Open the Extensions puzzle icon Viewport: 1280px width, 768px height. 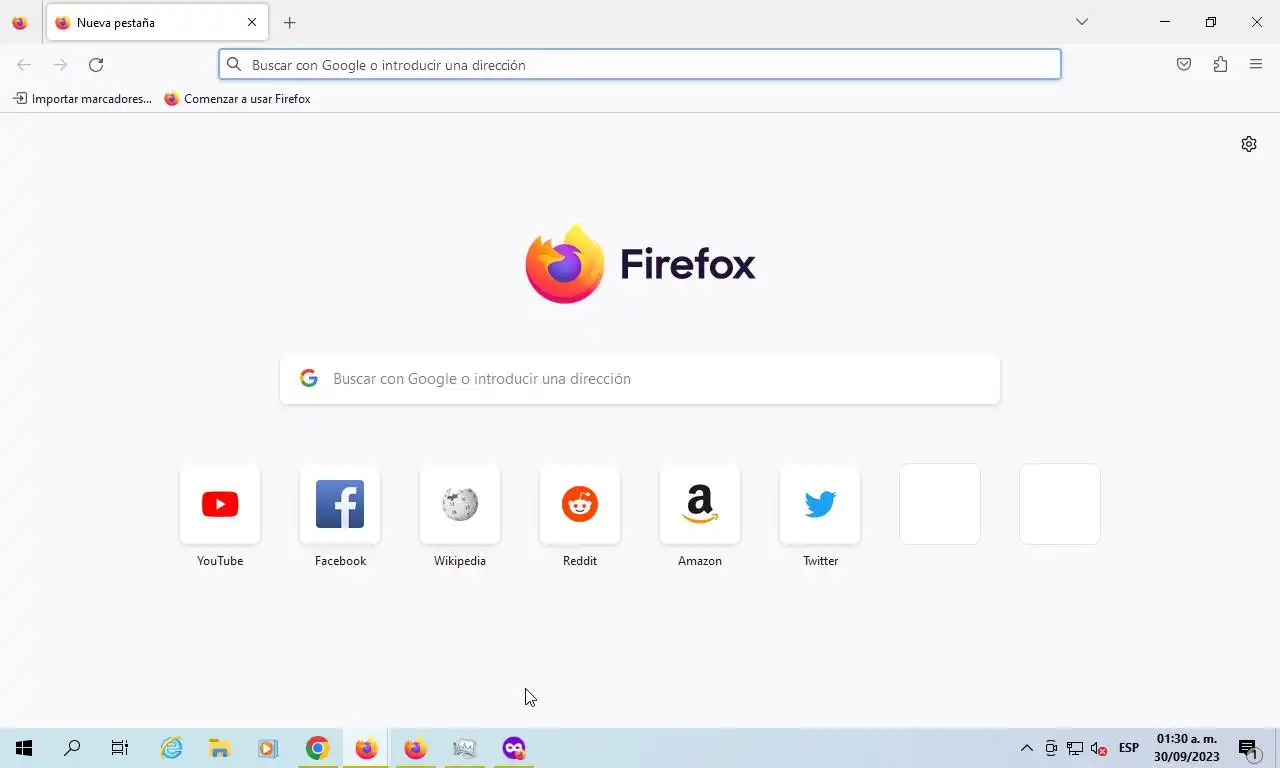pos(1220,65)
